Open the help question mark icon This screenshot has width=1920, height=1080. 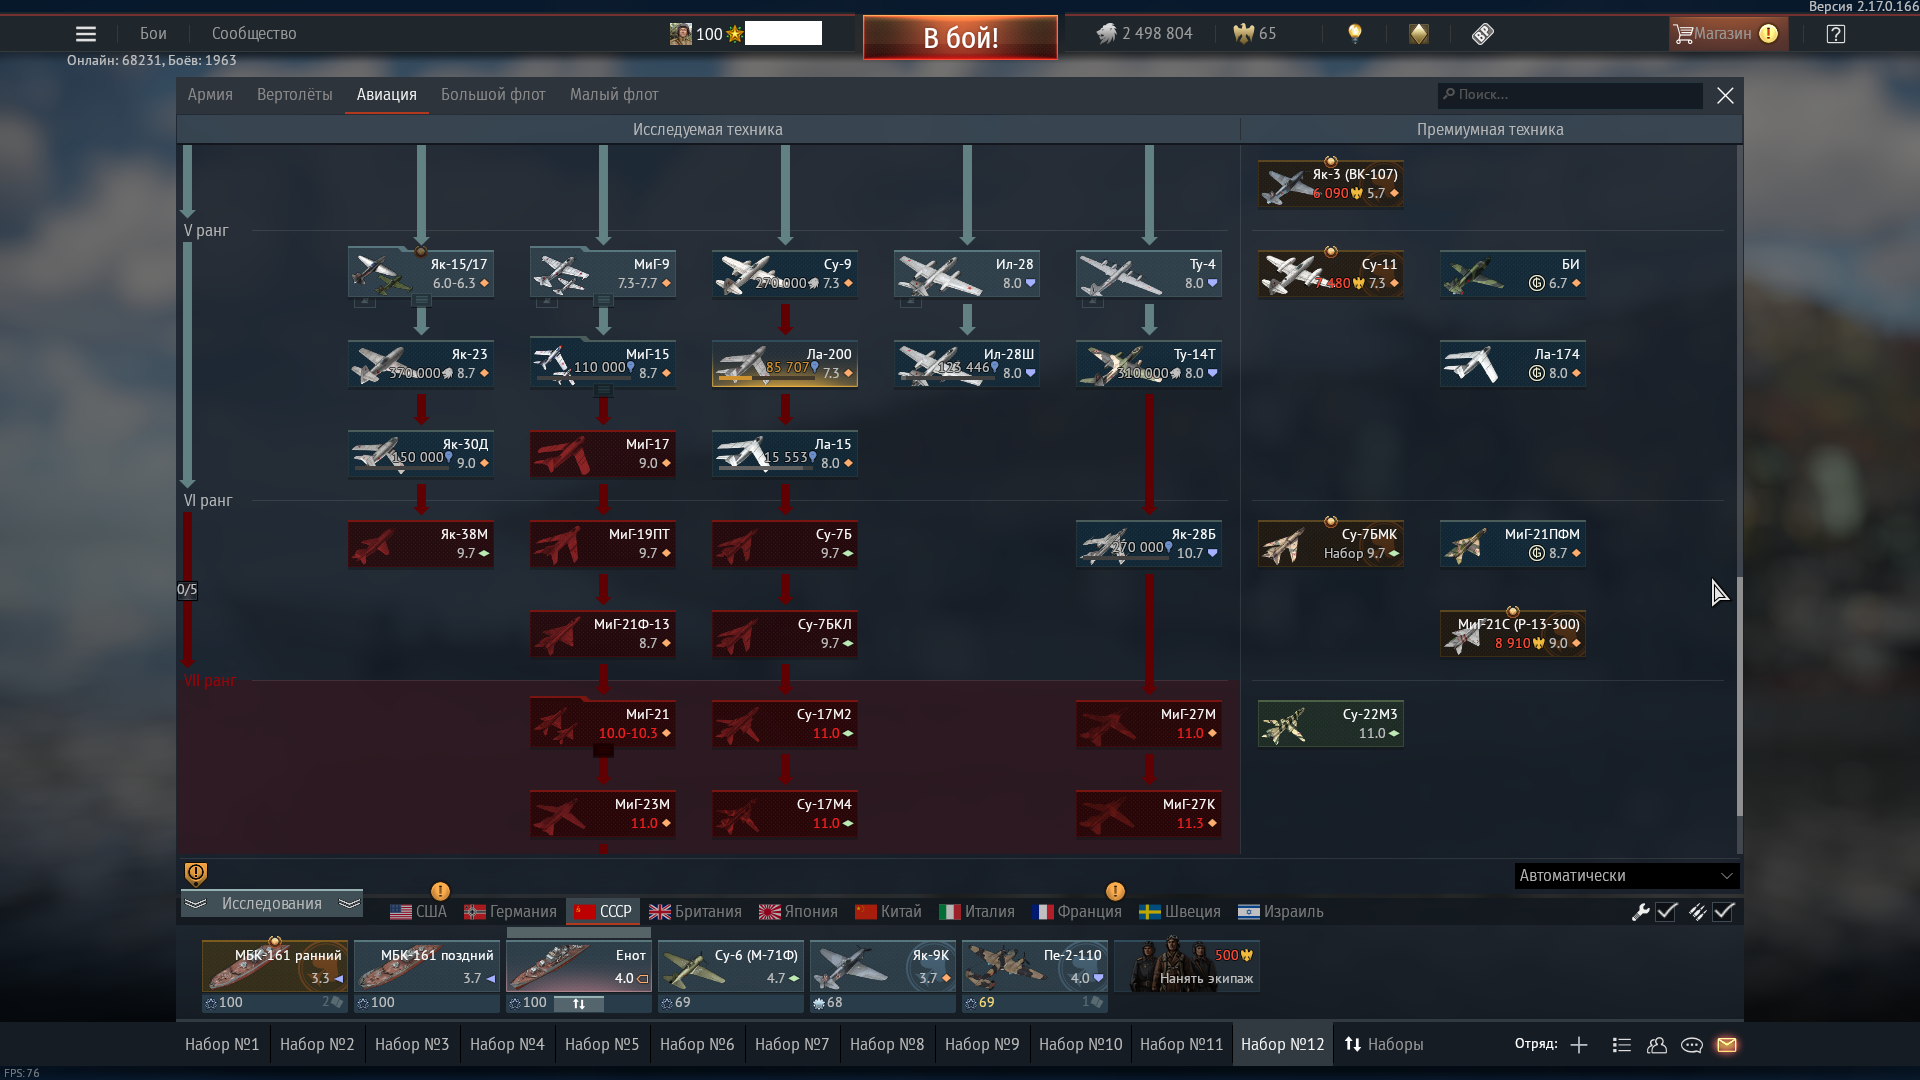tap(1835, 34)
